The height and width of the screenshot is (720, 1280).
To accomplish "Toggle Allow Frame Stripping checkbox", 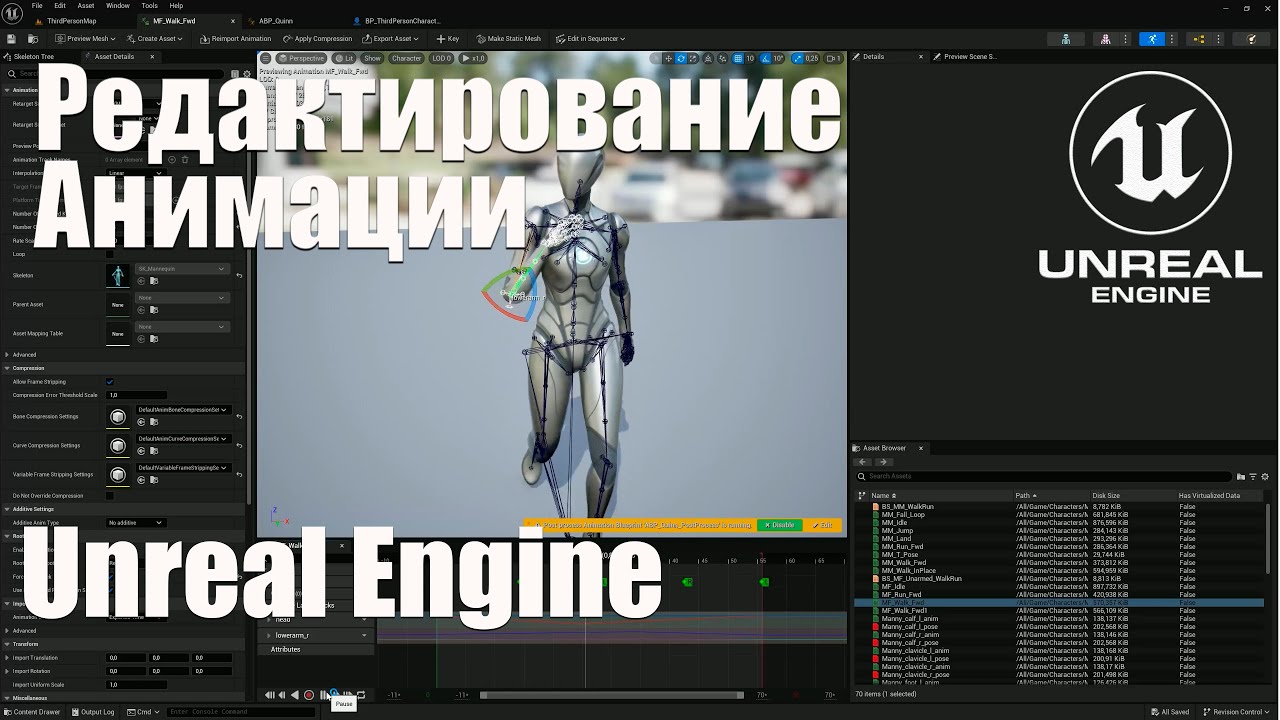I will pyautogui.click(x=110, y=382).
